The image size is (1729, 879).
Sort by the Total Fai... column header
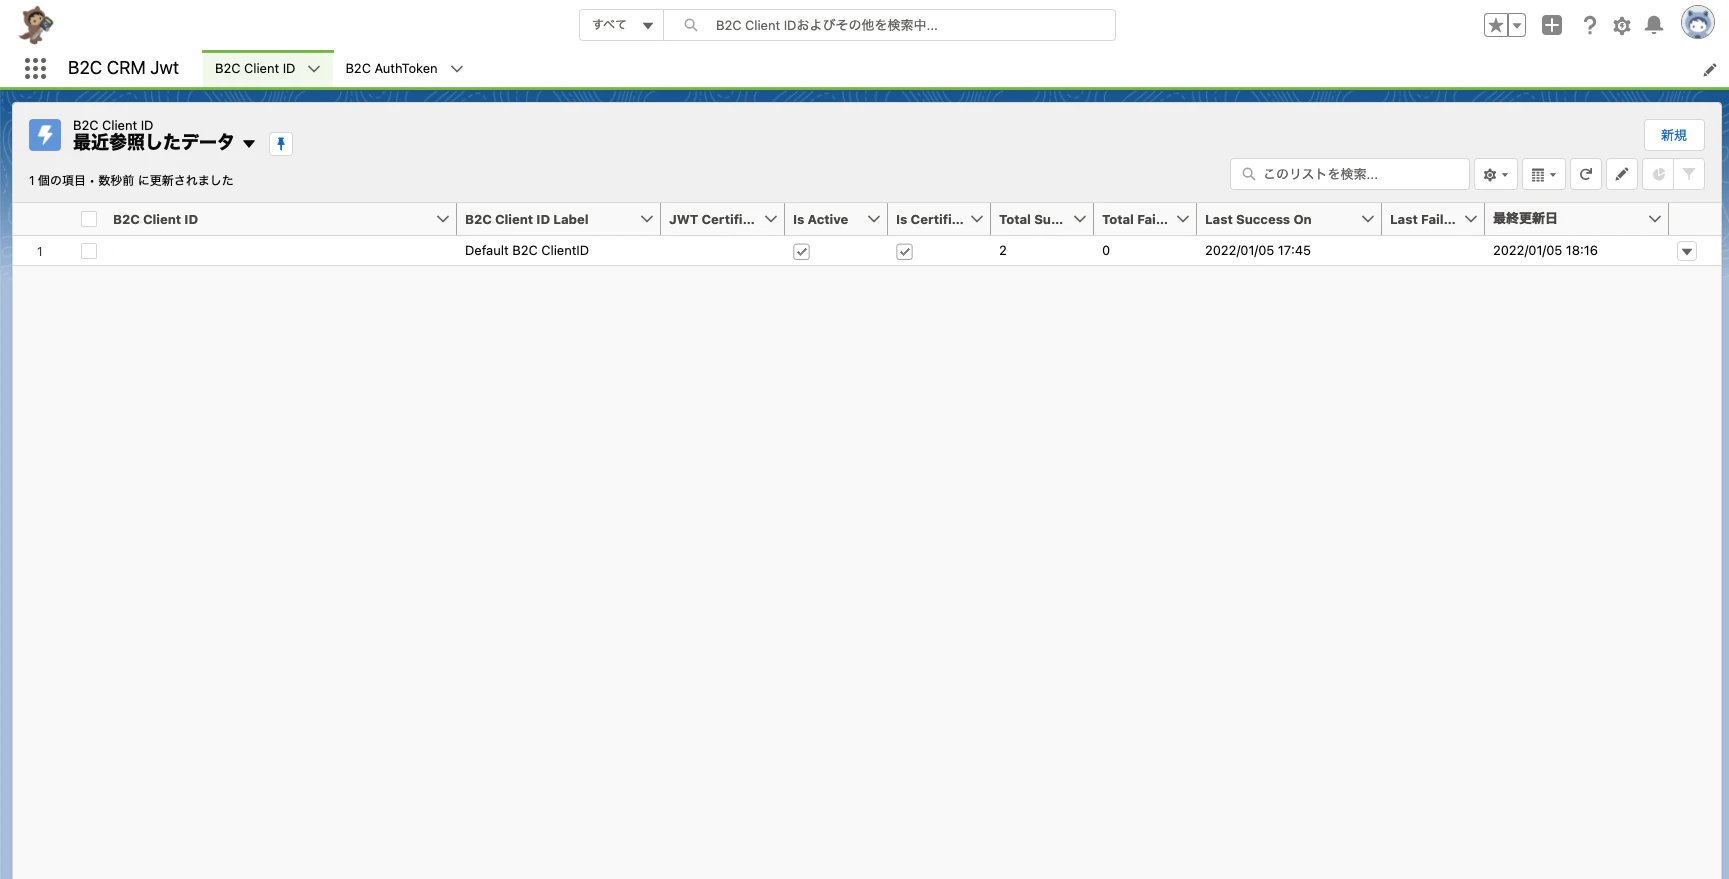pos(1135,219)
